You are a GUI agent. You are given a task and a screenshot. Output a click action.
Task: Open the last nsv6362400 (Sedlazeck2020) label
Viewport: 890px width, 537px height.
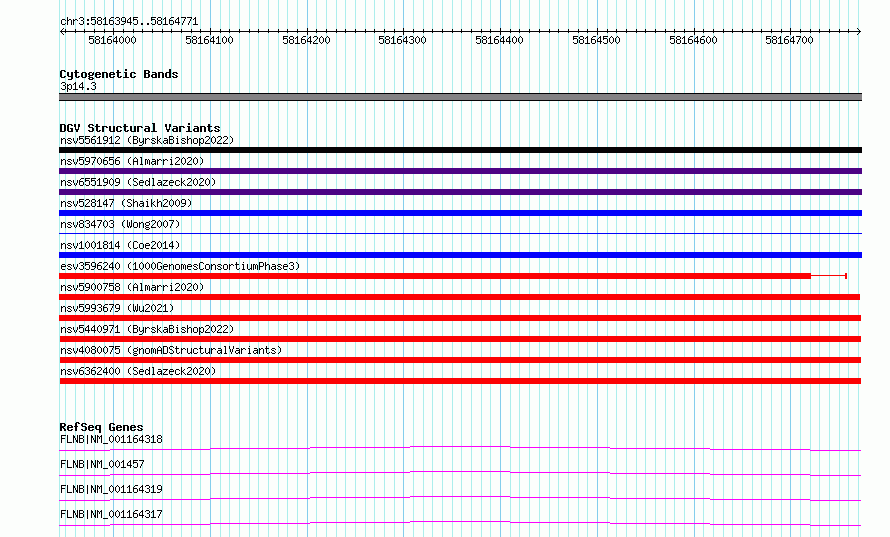point(138,371)
